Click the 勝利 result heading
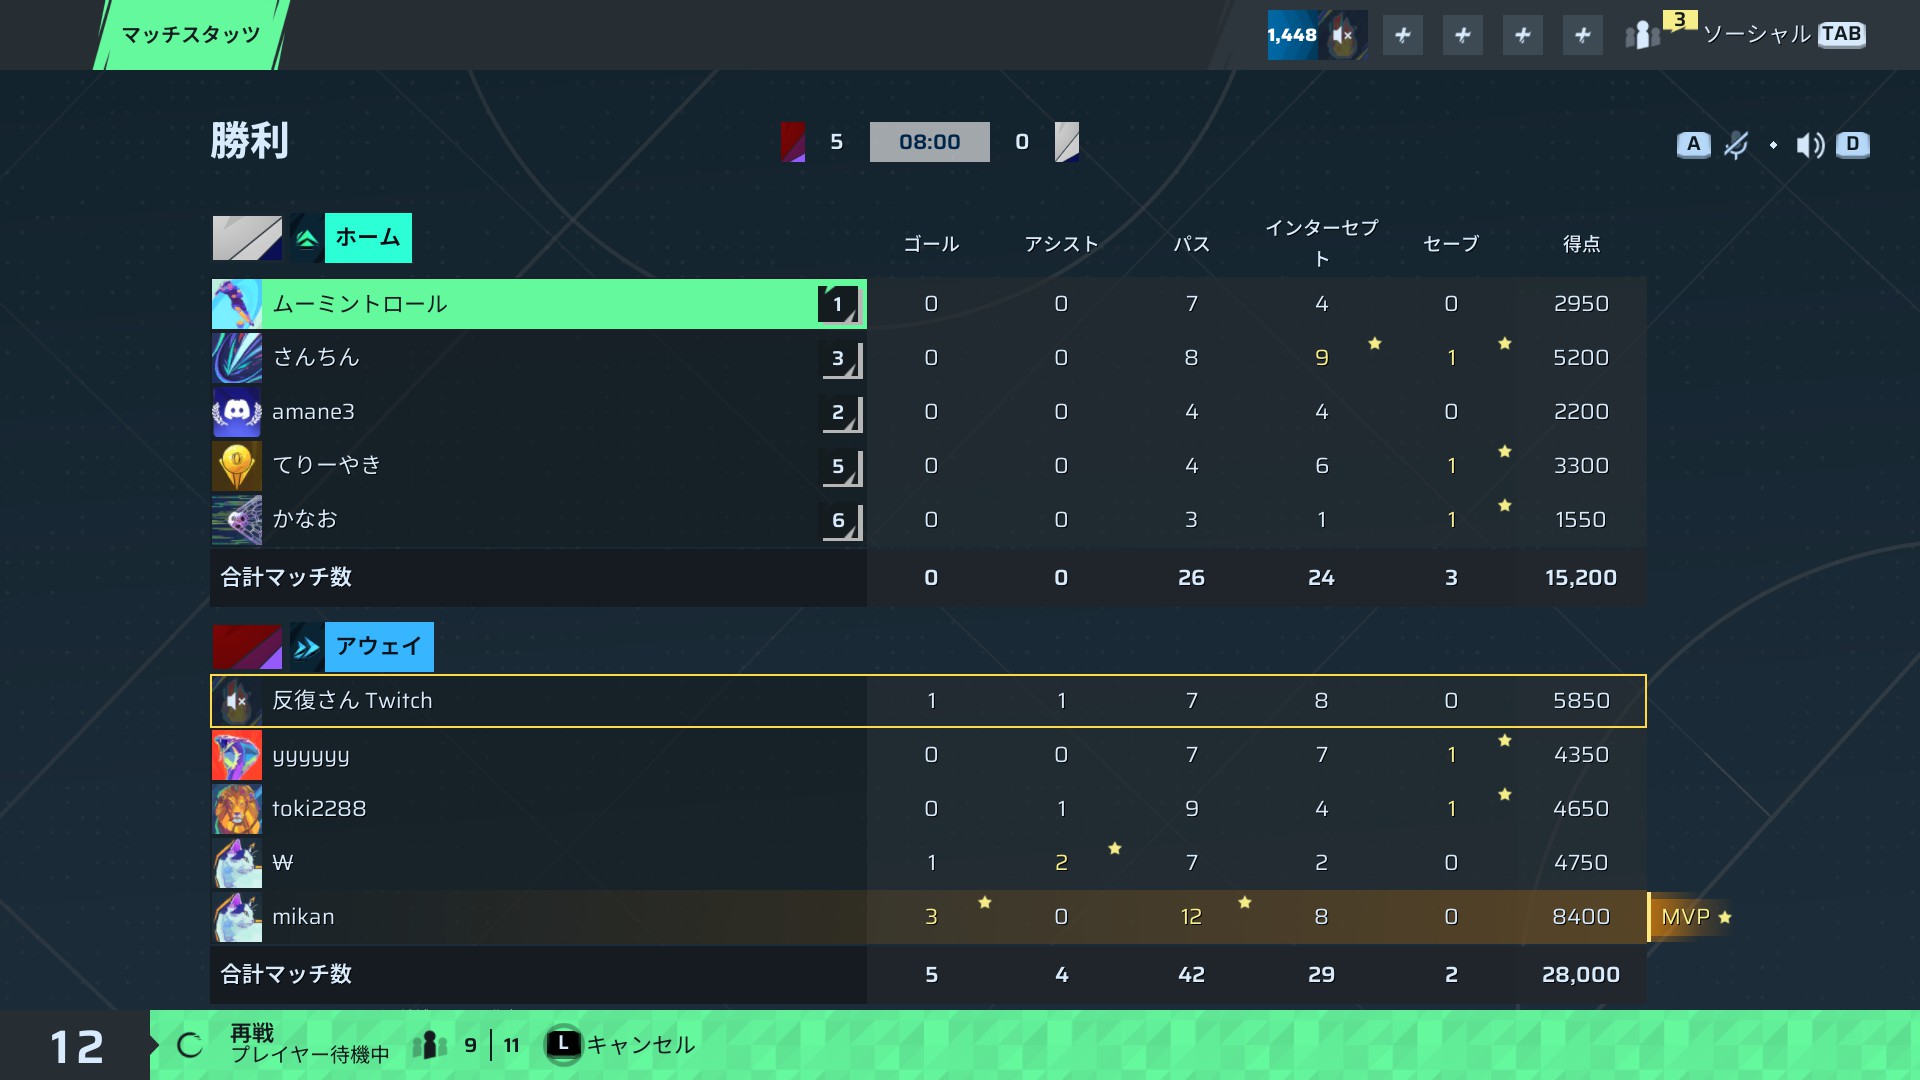 (x=250, y=141)
